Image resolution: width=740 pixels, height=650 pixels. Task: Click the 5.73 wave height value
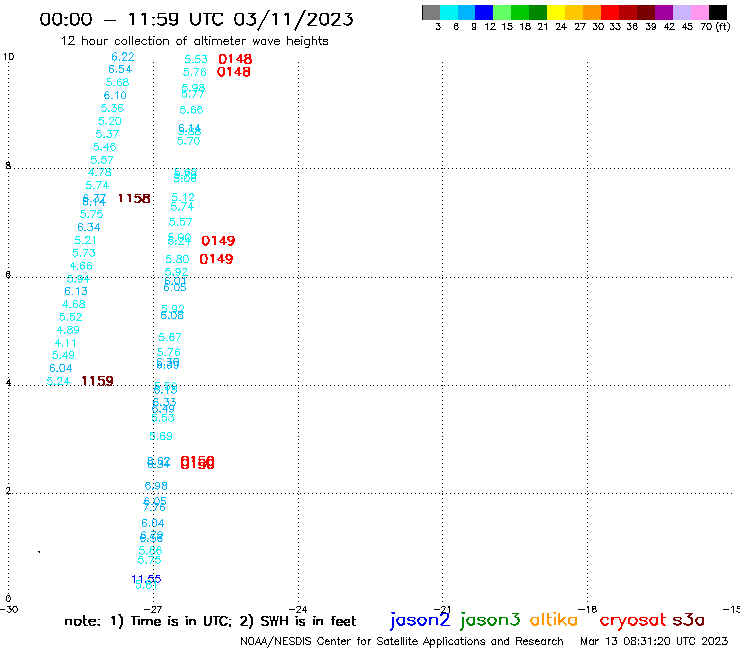(x=84, y=253)
